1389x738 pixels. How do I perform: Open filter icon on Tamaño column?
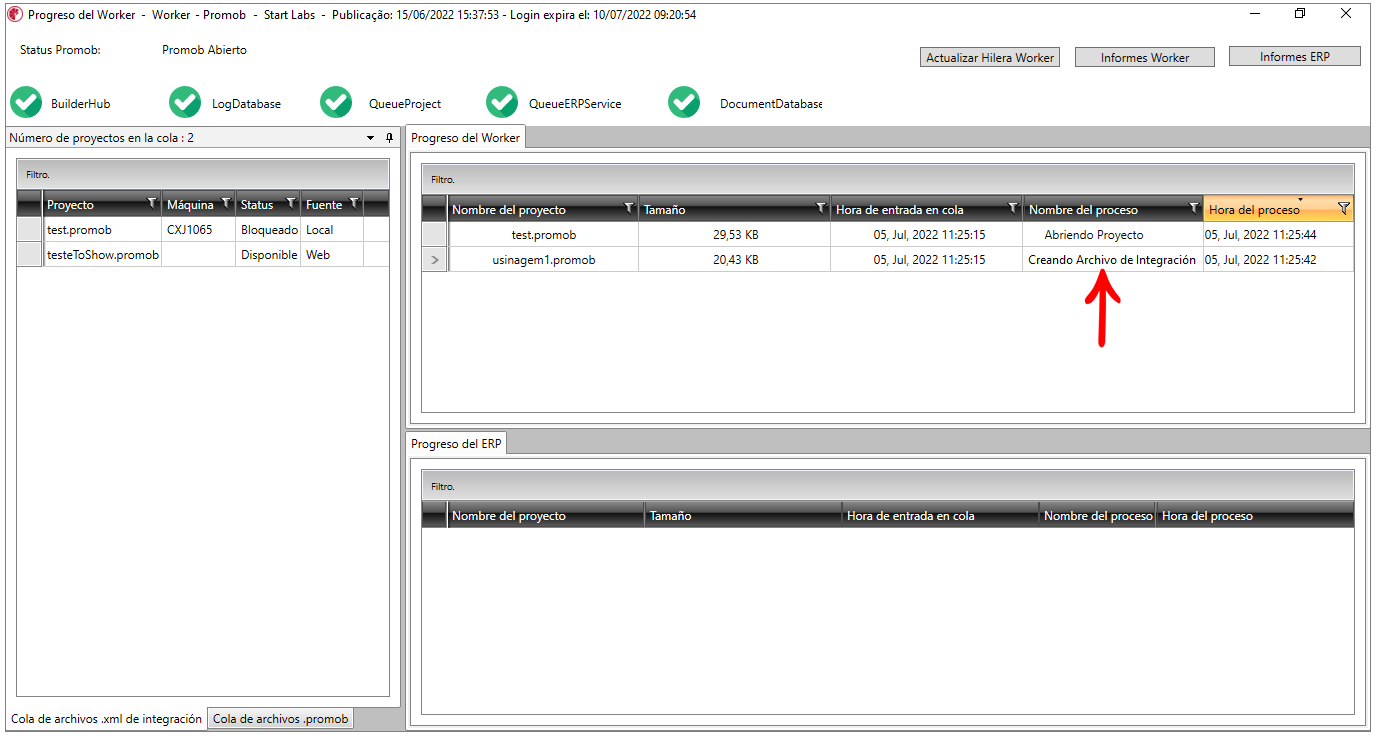820,208
